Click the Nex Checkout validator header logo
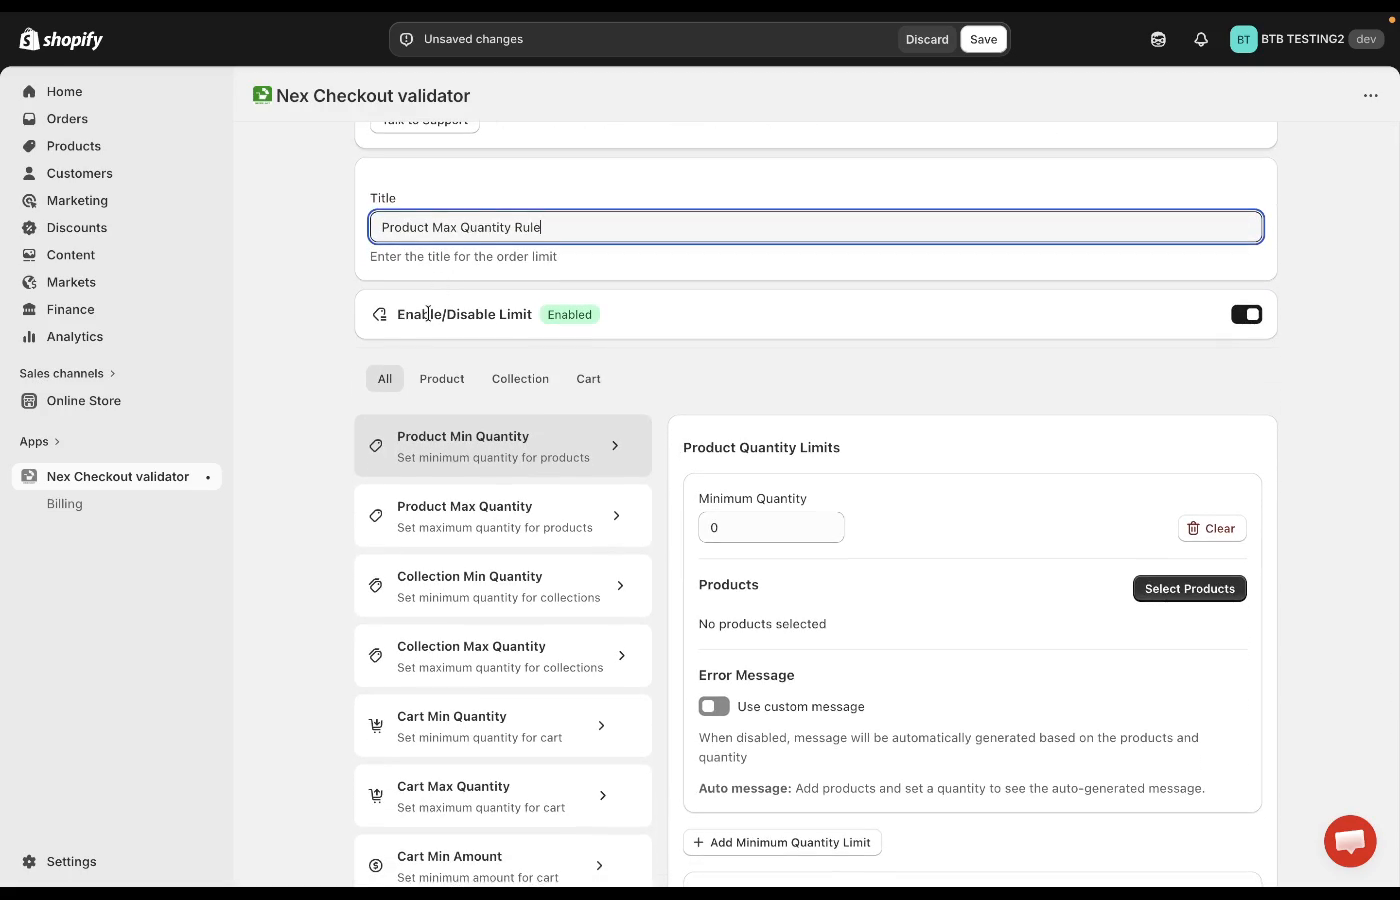Image resolution: width=1400 pixels, height=900 pixels. click(x=262, y=95)
